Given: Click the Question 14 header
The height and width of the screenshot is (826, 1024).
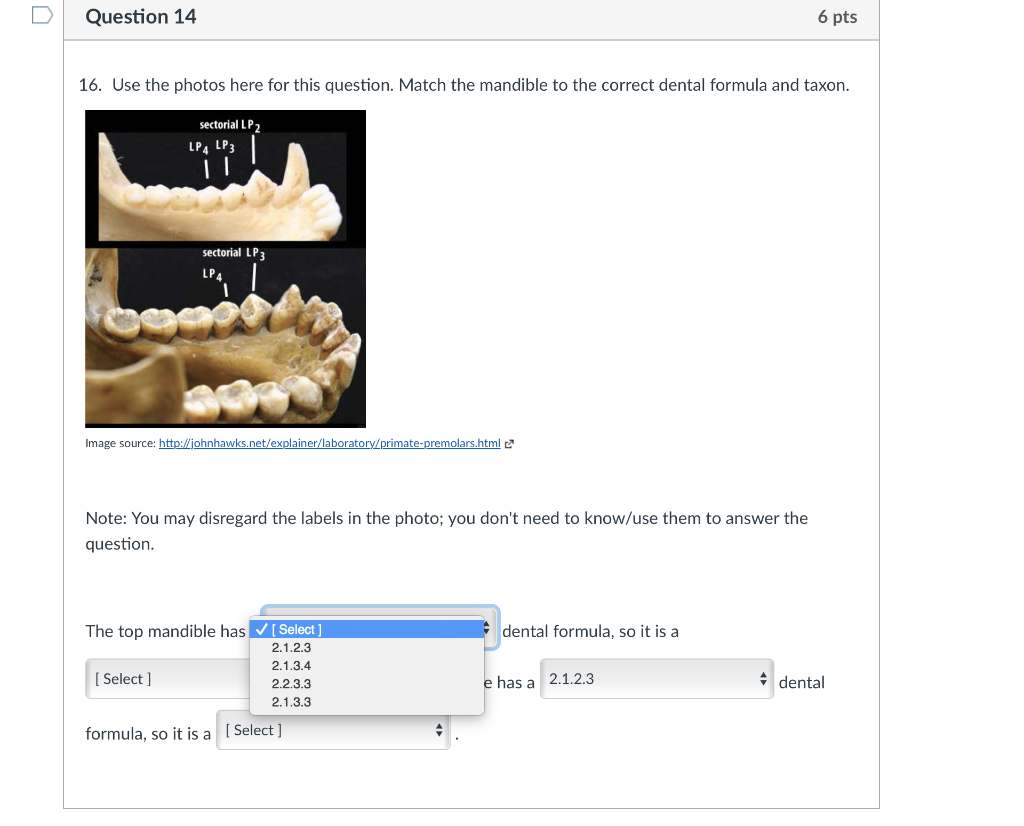Looking at the screenshot, I should click(x=140, y=16).
